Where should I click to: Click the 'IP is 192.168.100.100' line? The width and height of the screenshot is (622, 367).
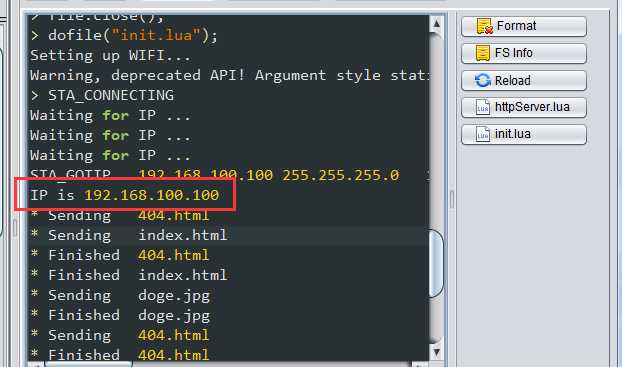tap(125, 195)
